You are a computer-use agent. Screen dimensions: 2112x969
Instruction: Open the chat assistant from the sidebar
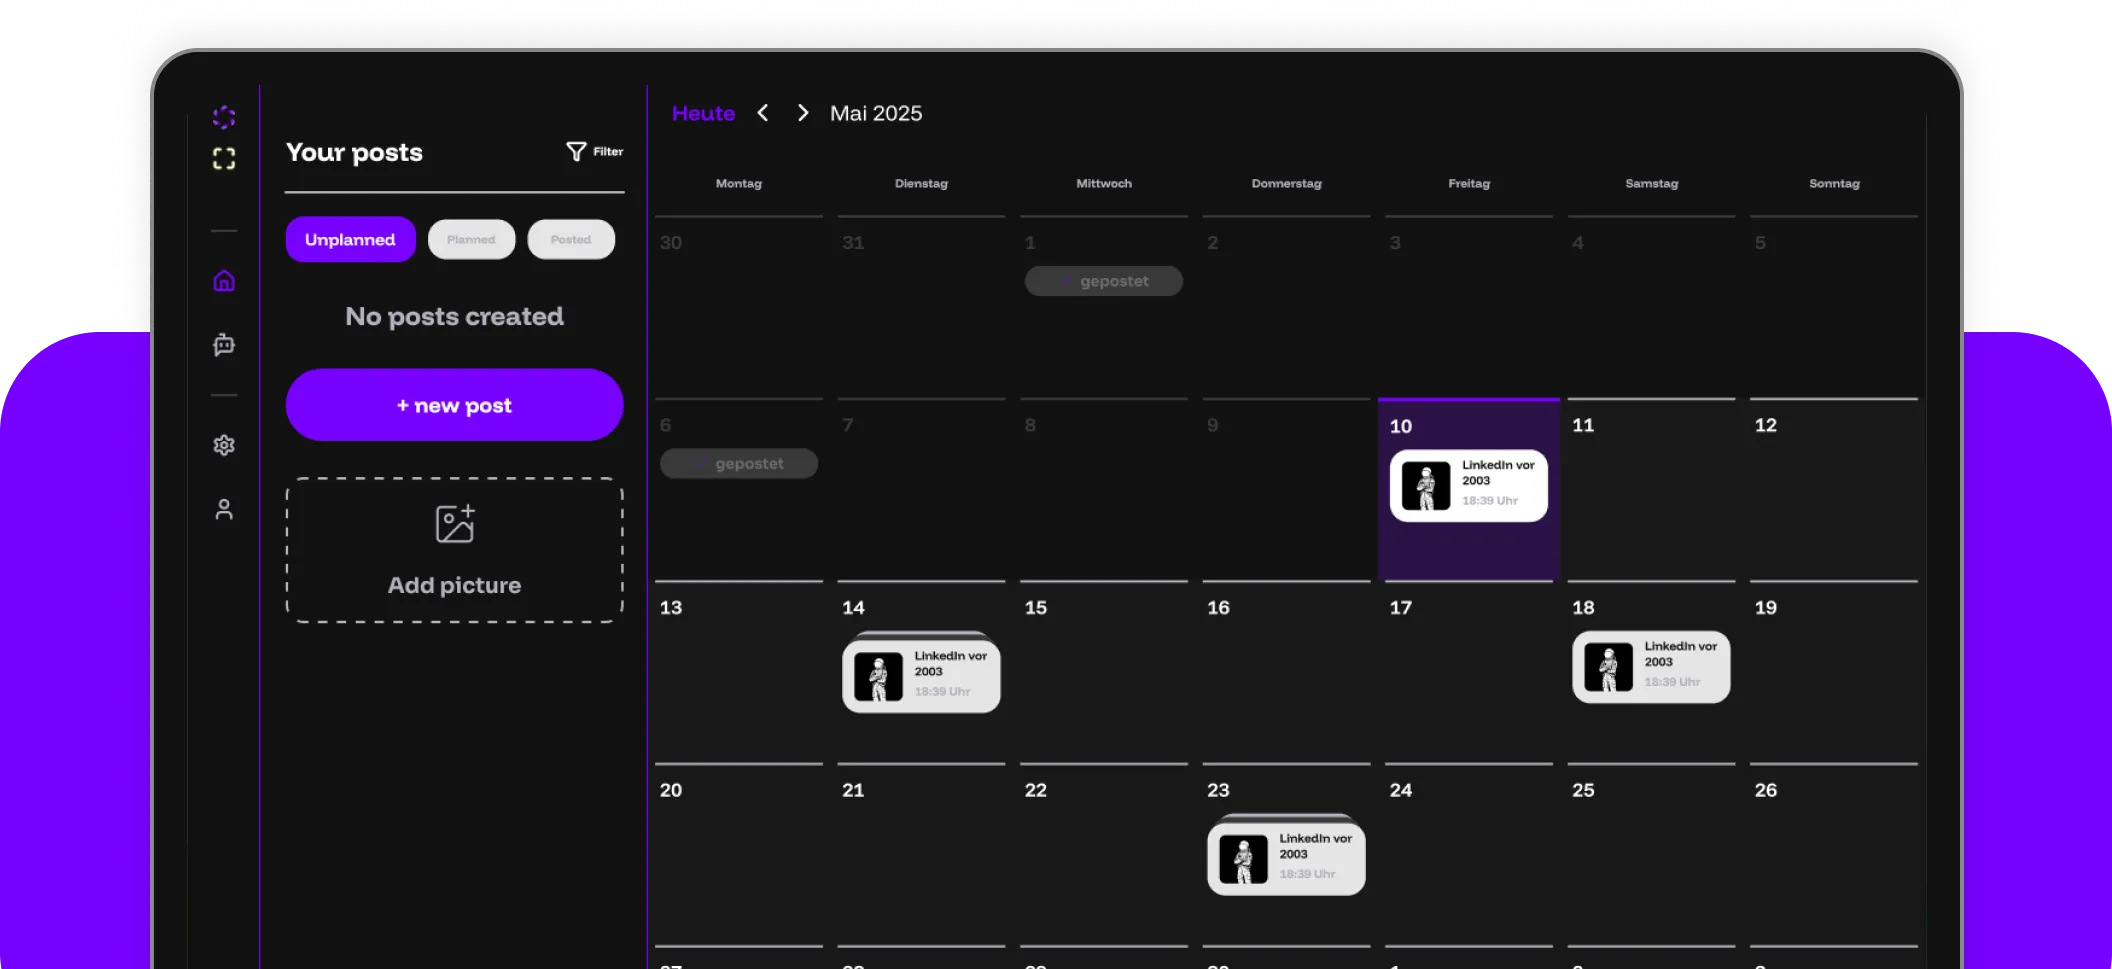[224, 344]
